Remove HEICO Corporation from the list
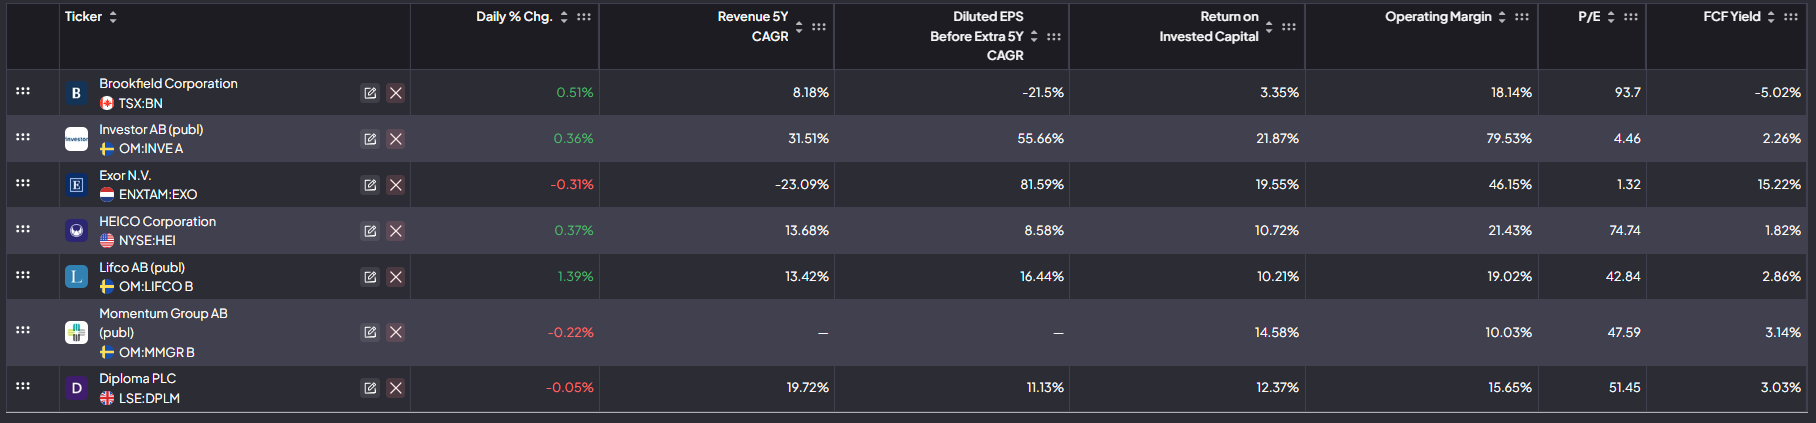This screenshot has height=423, width=1816. [x=396, y=231]
